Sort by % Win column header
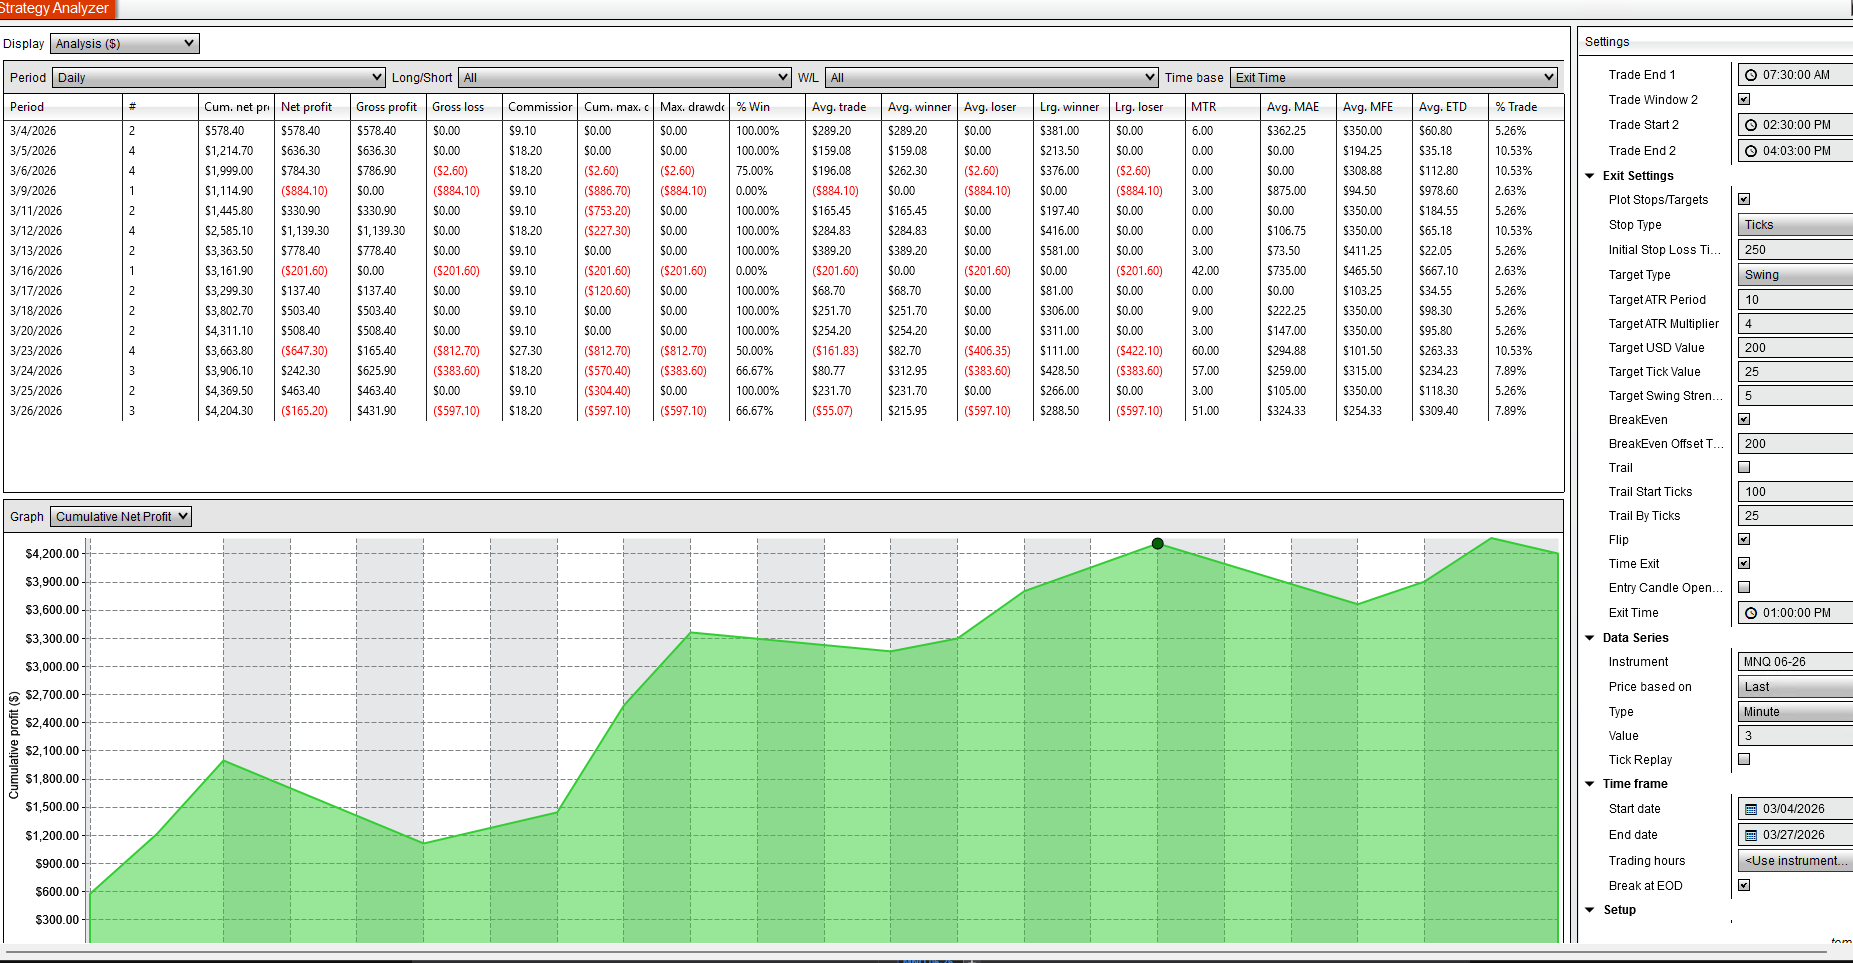Screen dimensions: 1853x963 click(x=753, y=107)
